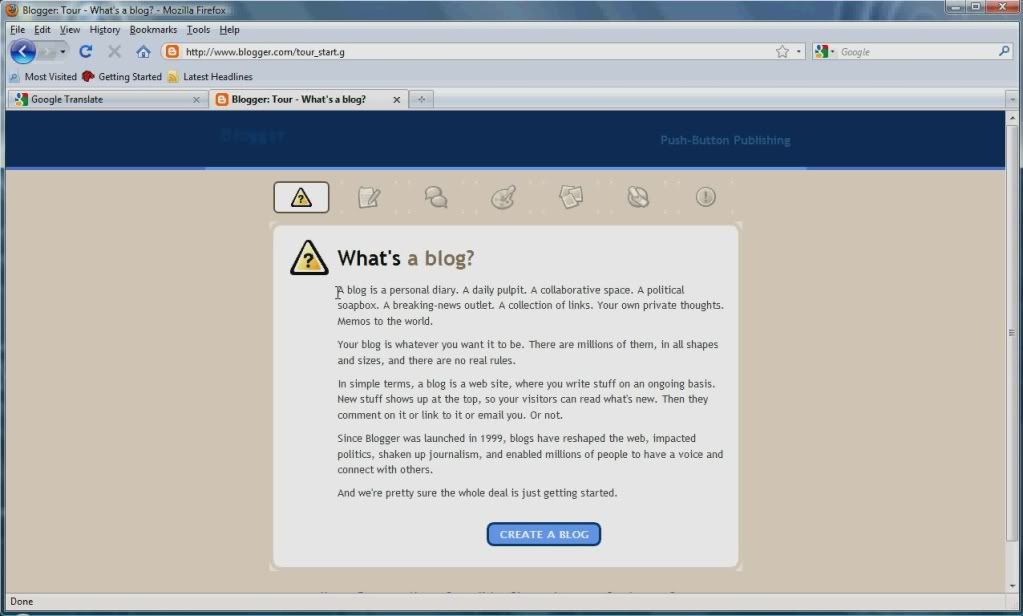Click the Stop loading X button
The image size is (1023, 616).
pyautogui.click(x=114, y=52)
